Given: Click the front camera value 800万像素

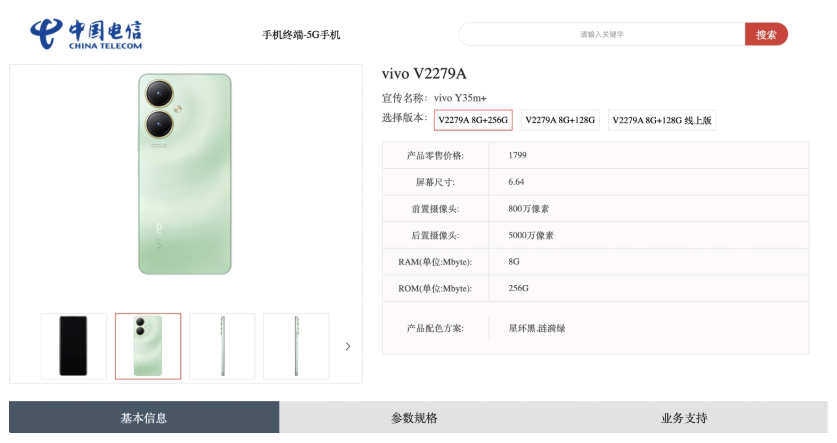Looking at the screenshot, I should coord(528,209).
